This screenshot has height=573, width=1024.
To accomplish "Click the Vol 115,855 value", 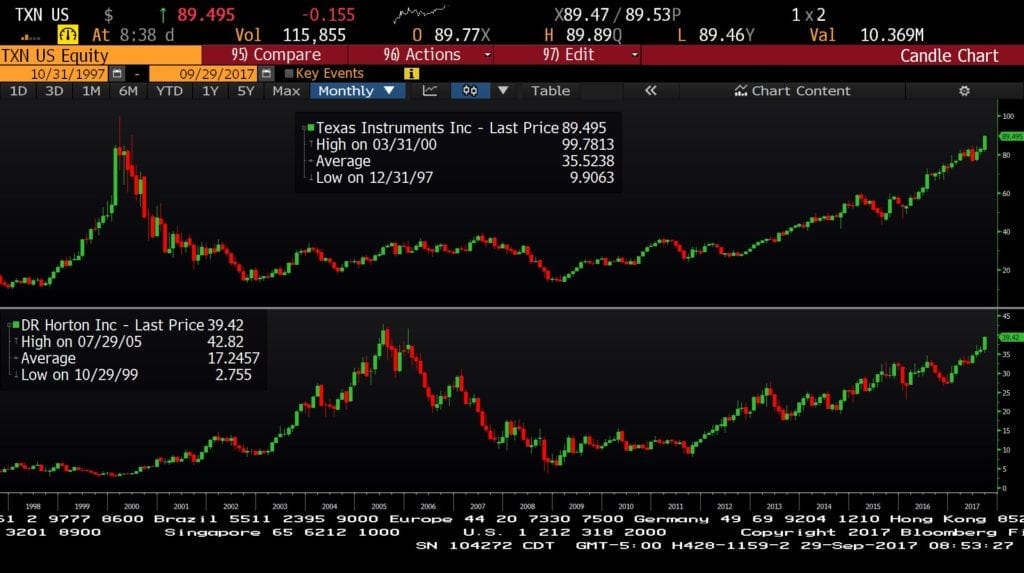I will 314,35.
